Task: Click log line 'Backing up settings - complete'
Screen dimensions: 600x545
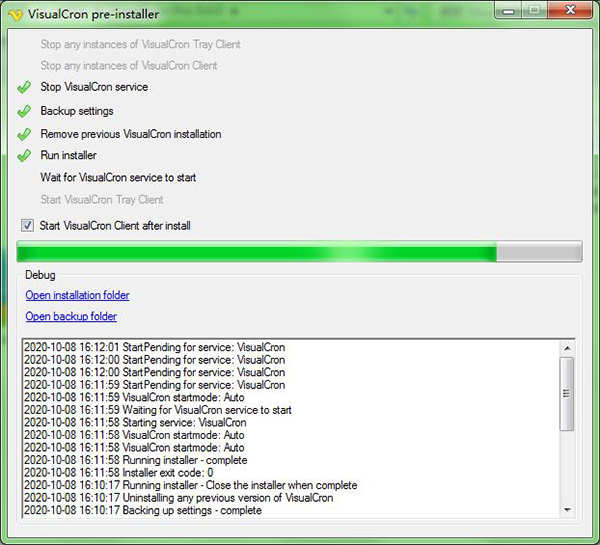Action: click(143, 510)
